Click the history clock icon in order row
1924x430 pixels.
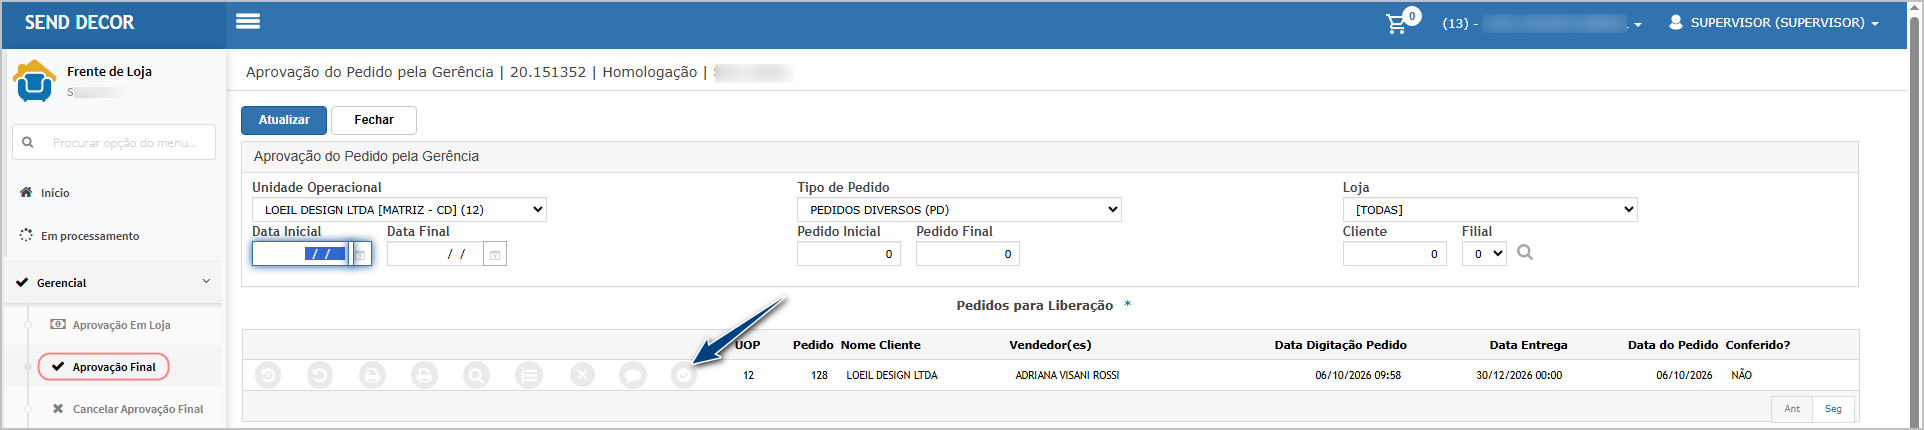click(x=268, y=375)
